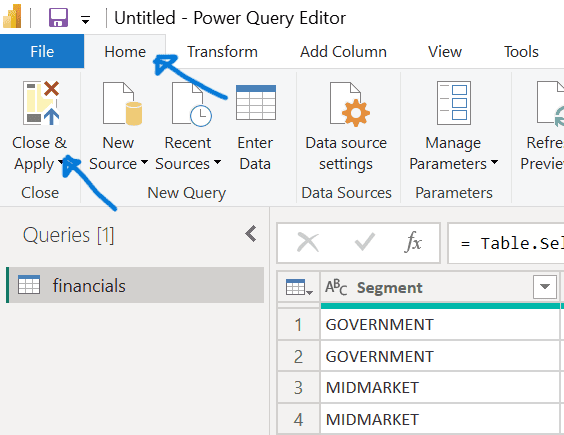Viewport: 564px width, 435px height.
Task: Click the Close & Apply label
Action: [x=39, y=153]
